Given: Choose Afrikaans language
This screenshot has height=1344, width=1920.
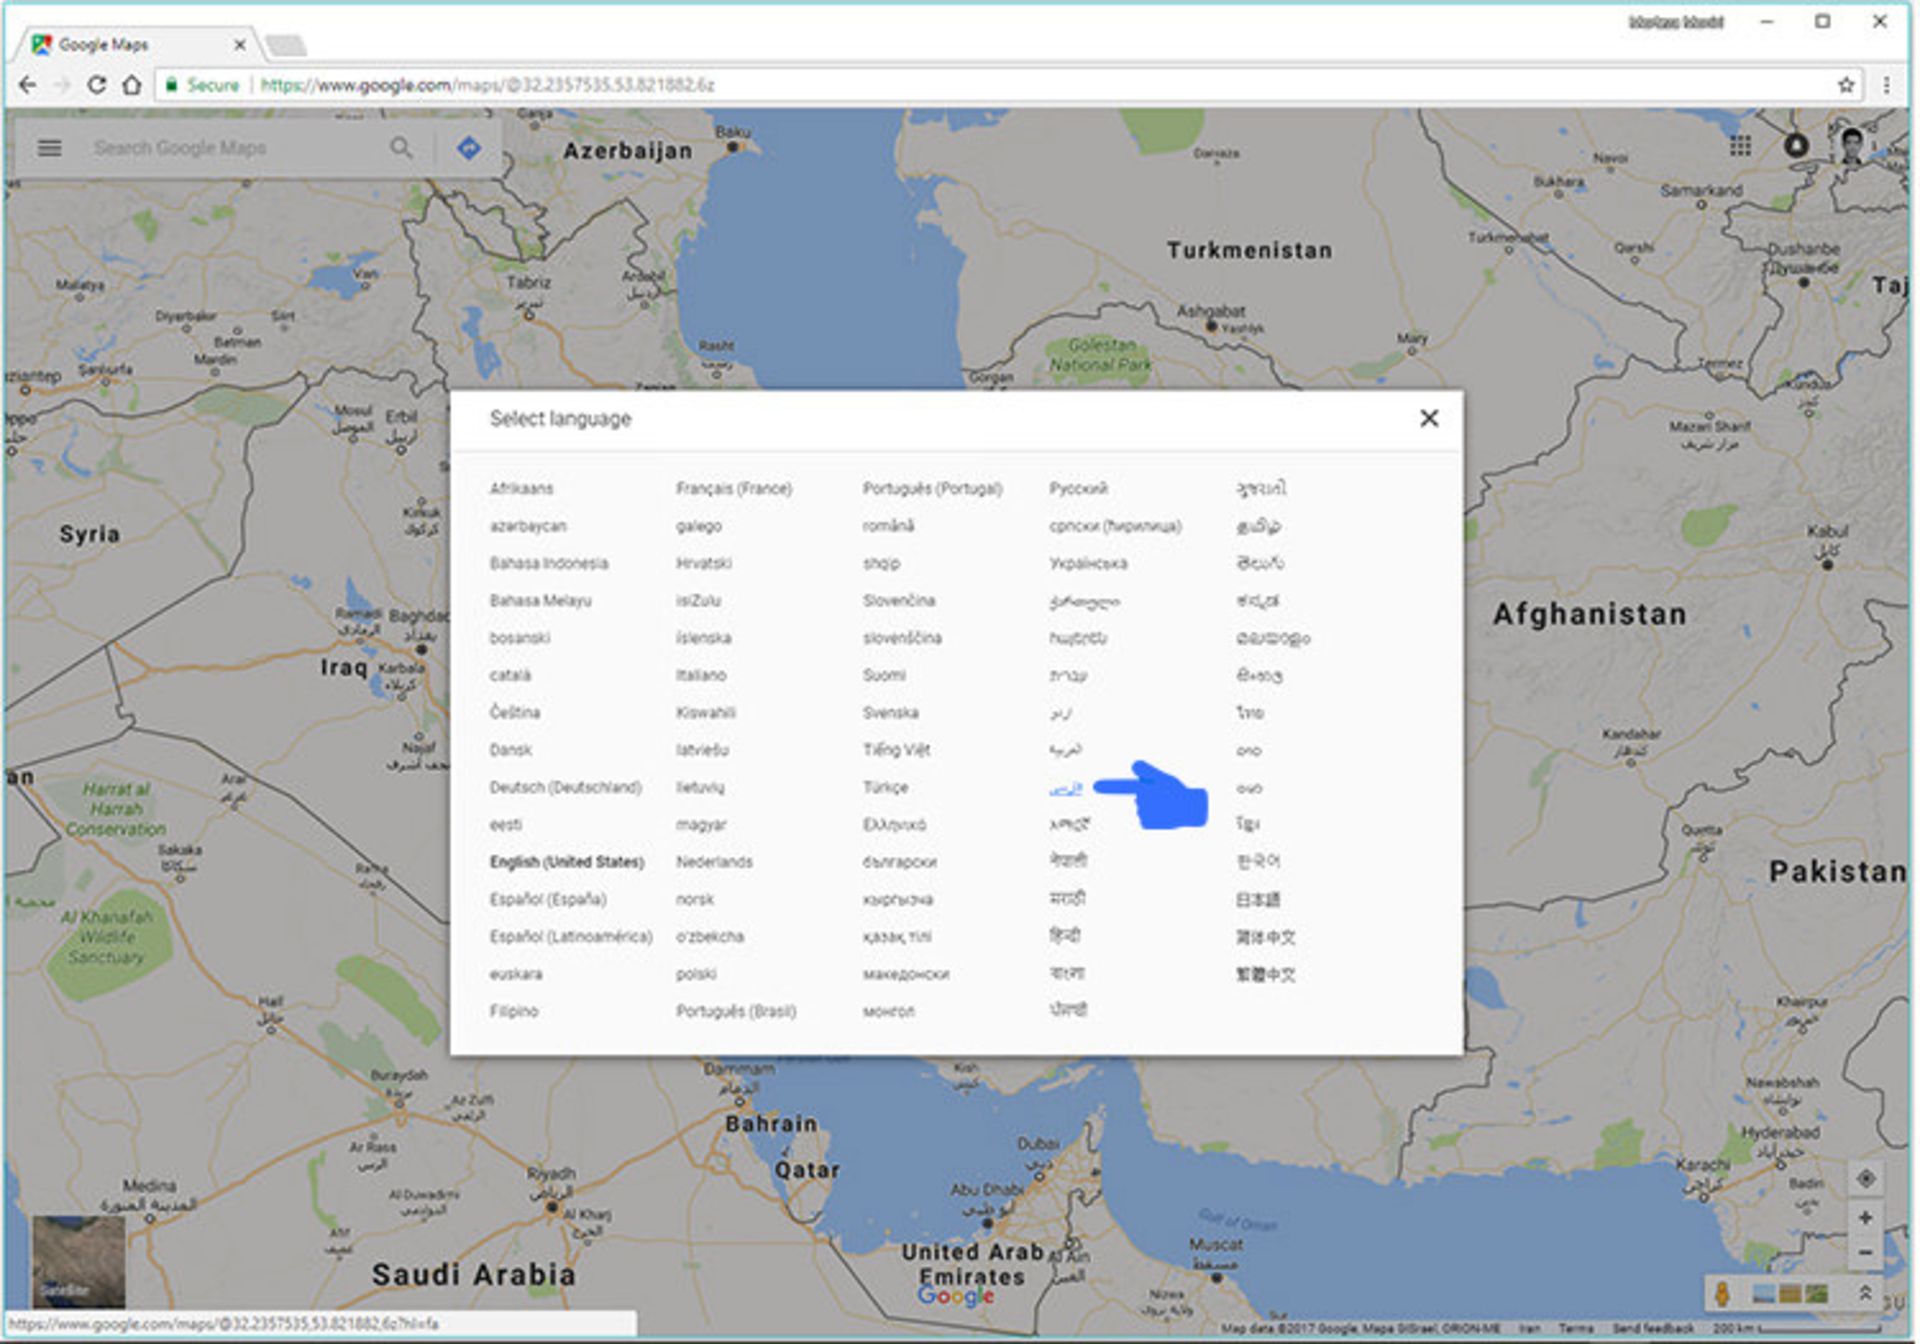Looking at the screenshot, I should pos(521,488).
